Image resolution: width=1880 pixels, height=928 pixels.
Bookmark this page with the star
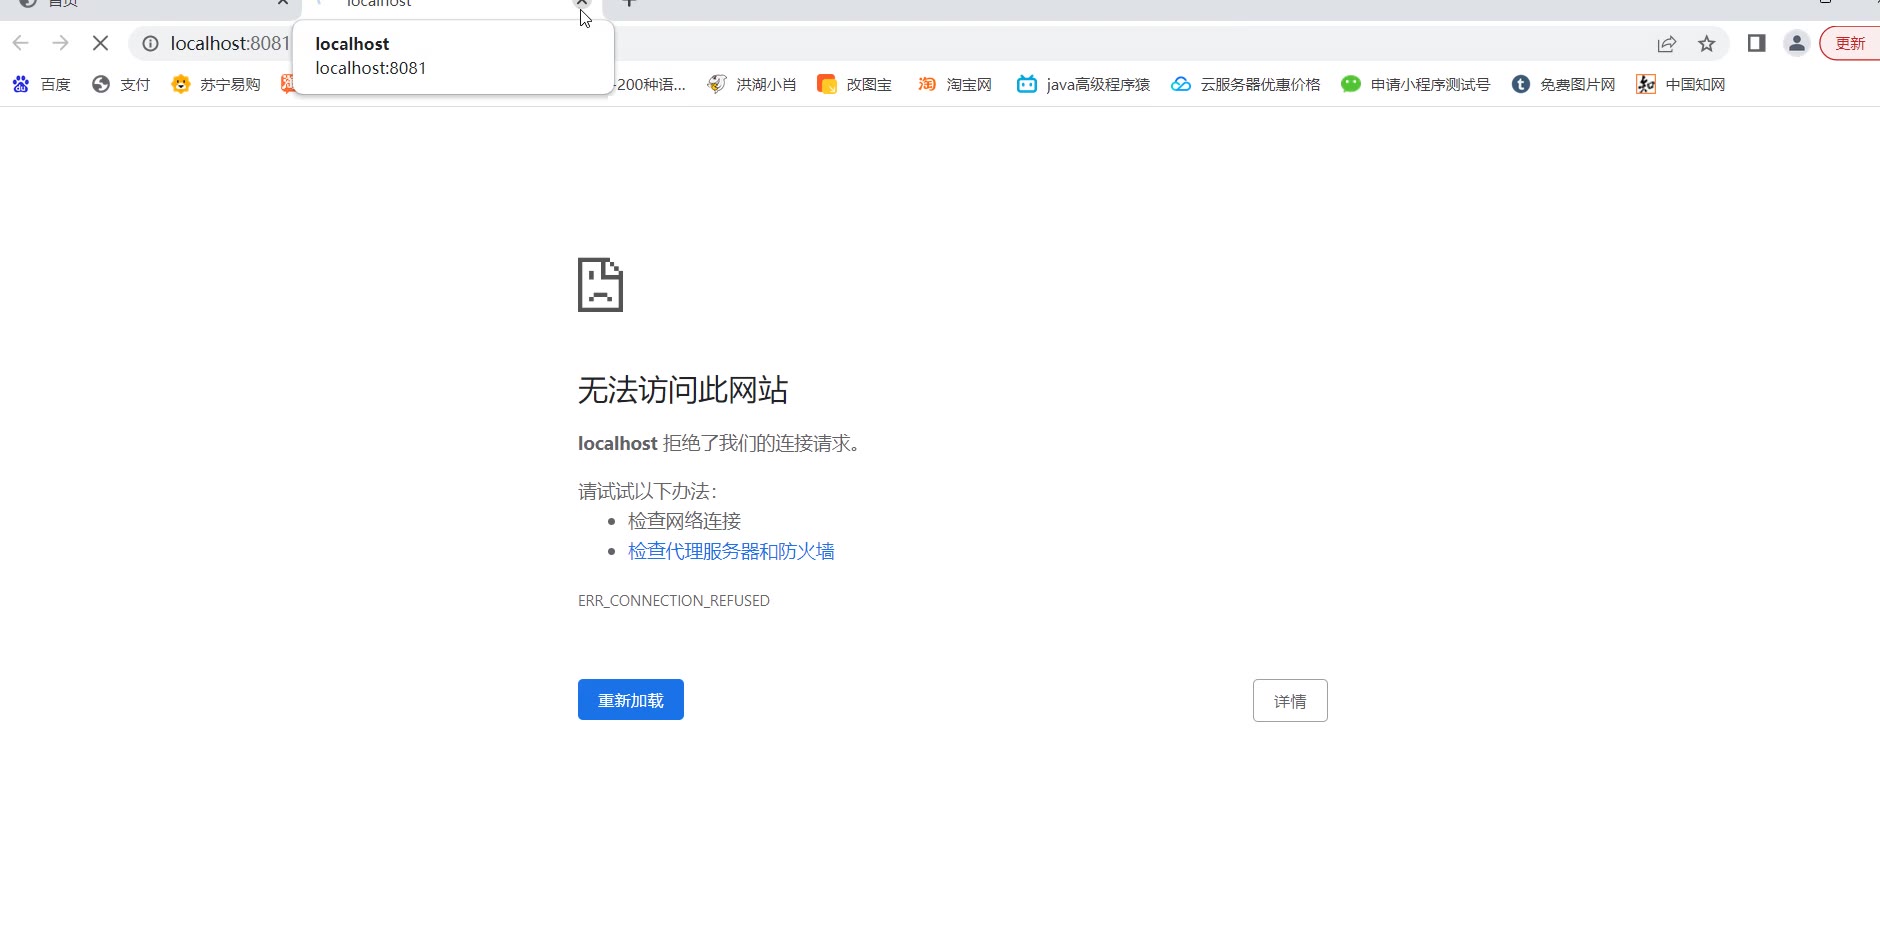1707,43
